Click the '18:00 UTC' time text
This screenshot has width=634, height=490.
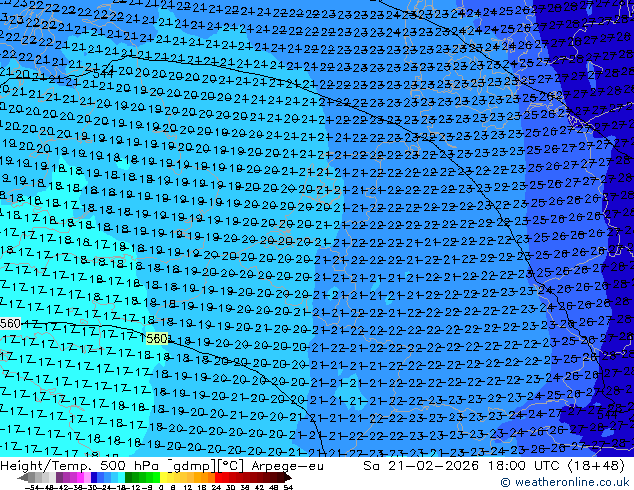pos(525,466)
